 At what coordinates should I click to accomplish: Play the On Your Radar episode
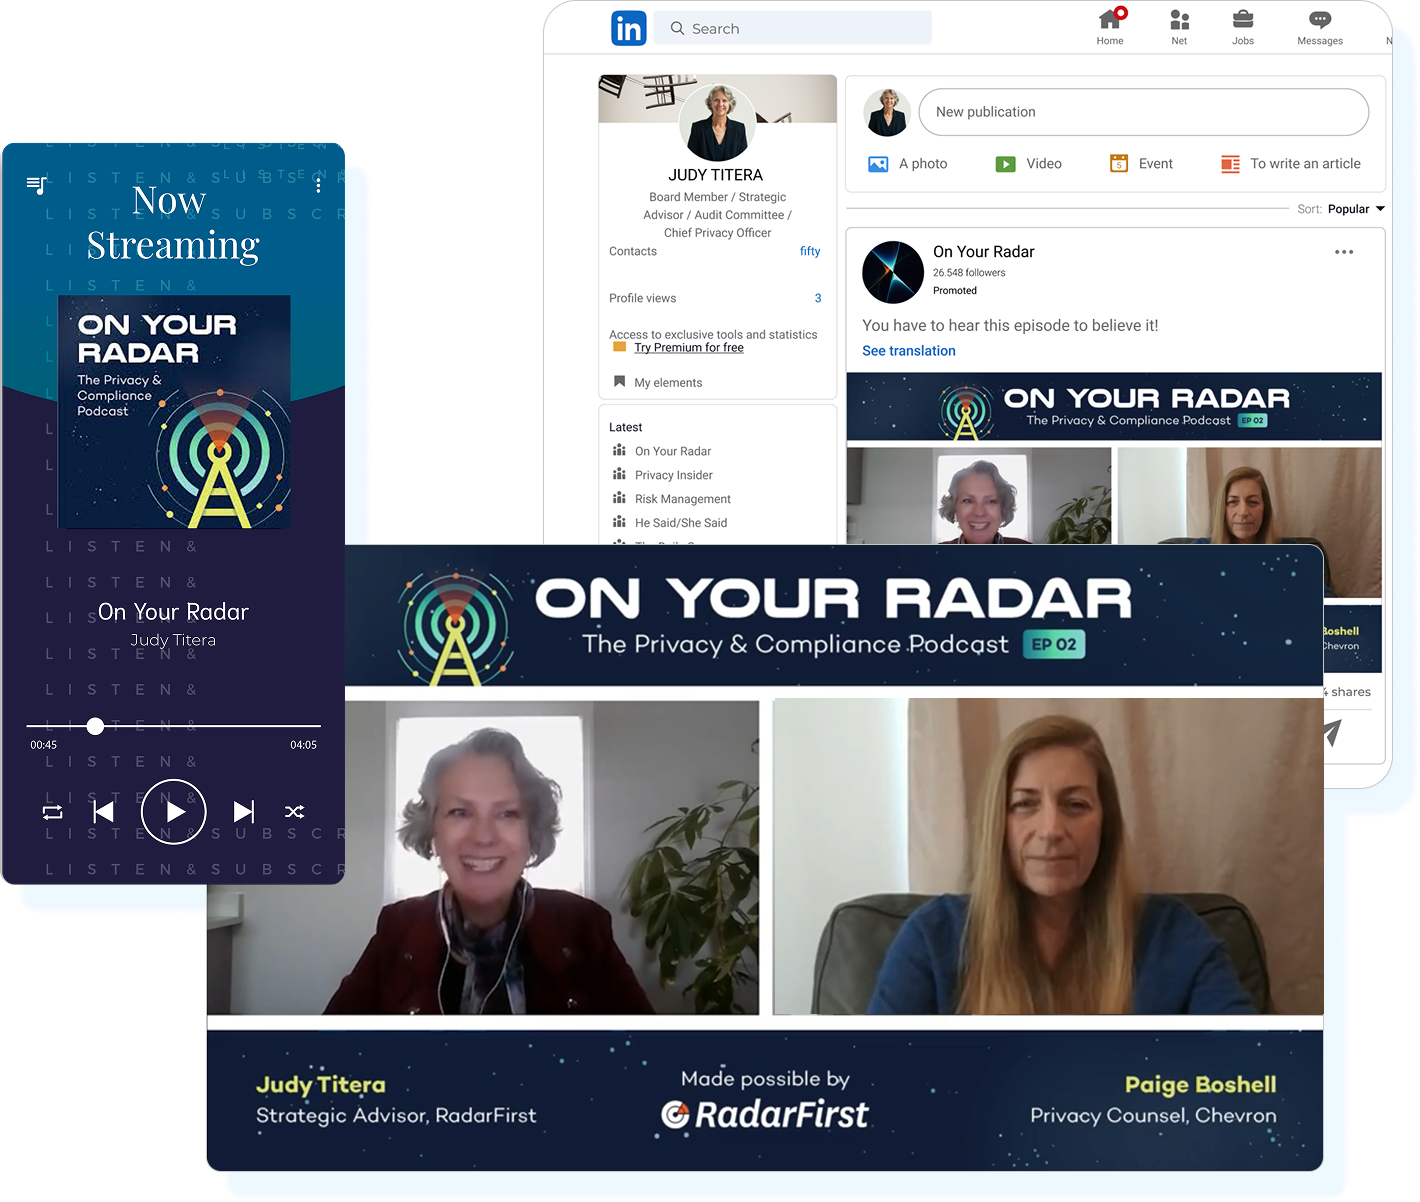(174, 812)
